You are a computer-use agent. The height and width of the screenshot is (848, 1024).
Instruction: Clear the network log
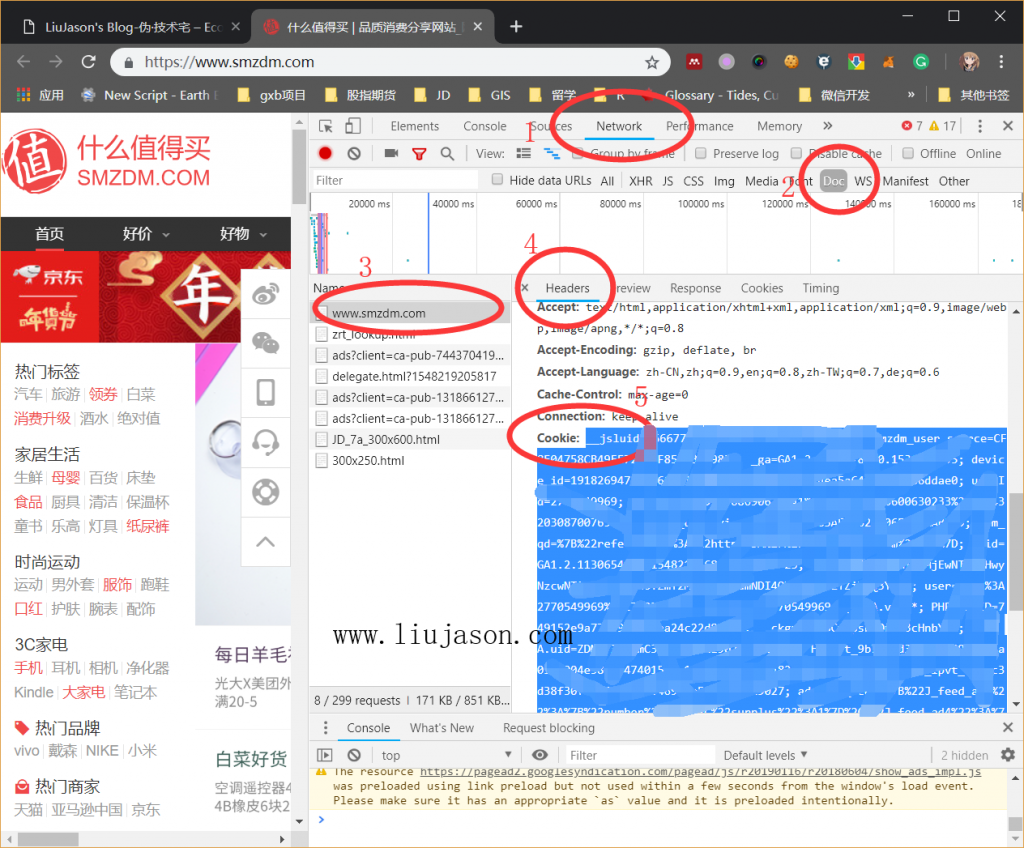click(x=354, y=154)
